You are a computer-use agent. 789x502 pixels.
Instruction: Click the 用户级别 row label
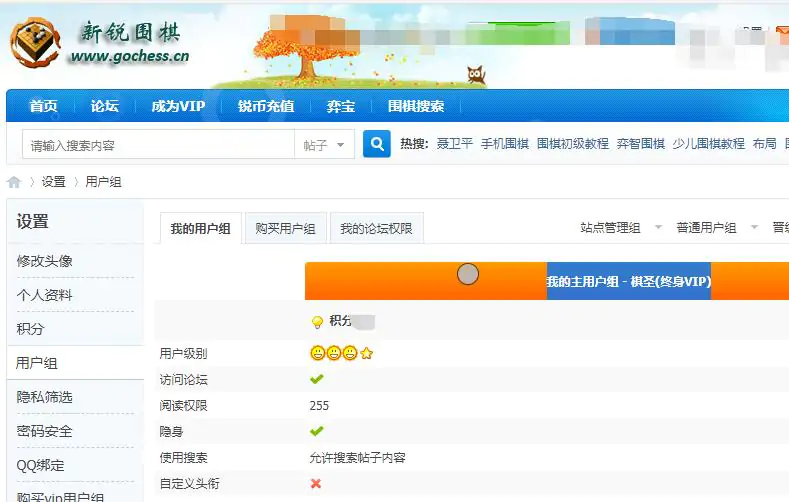pyautogui.click(x=183, y=354)
